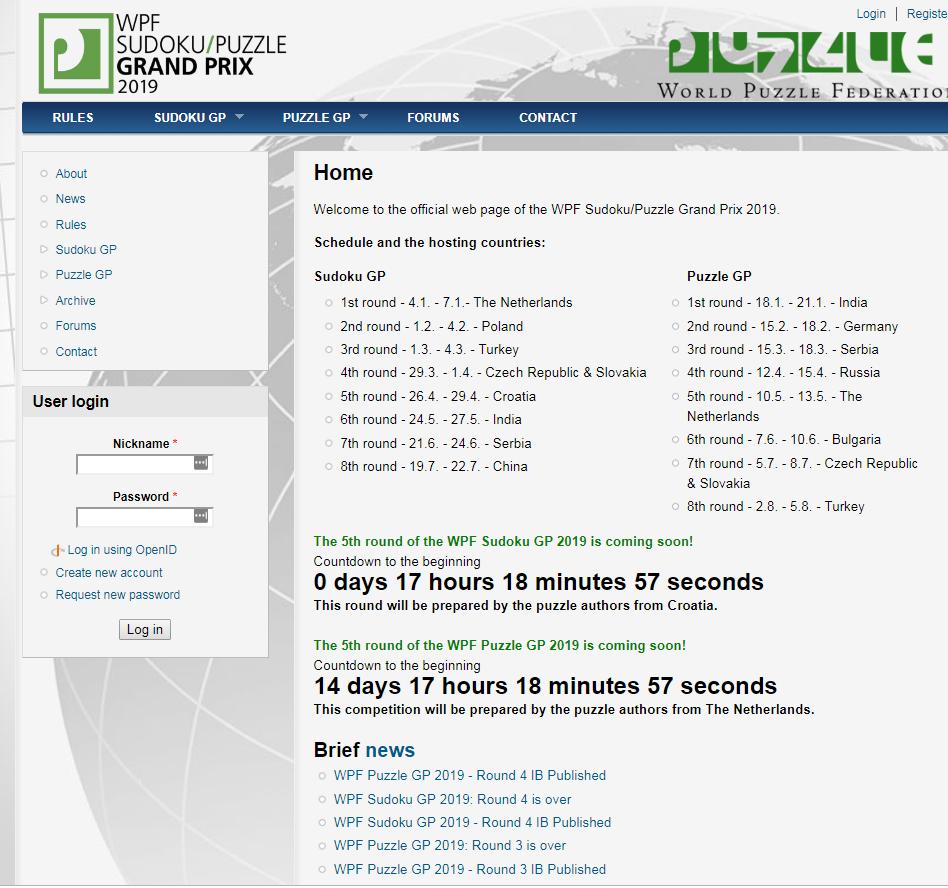Open FORUMS in the navigation bar
The image size is (948, 888).
tap(433, 117)
